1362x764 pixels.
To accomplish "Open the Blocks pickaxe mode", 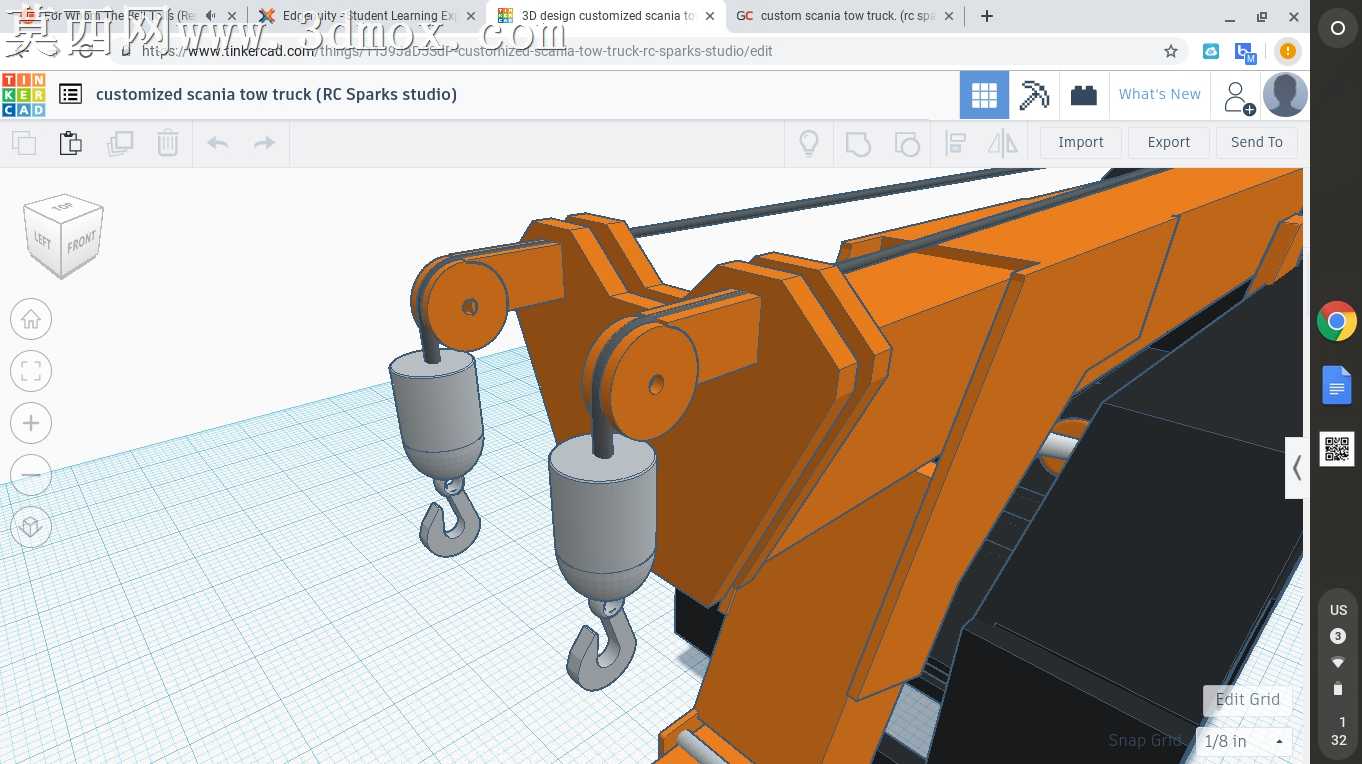I will (1034, 95).
